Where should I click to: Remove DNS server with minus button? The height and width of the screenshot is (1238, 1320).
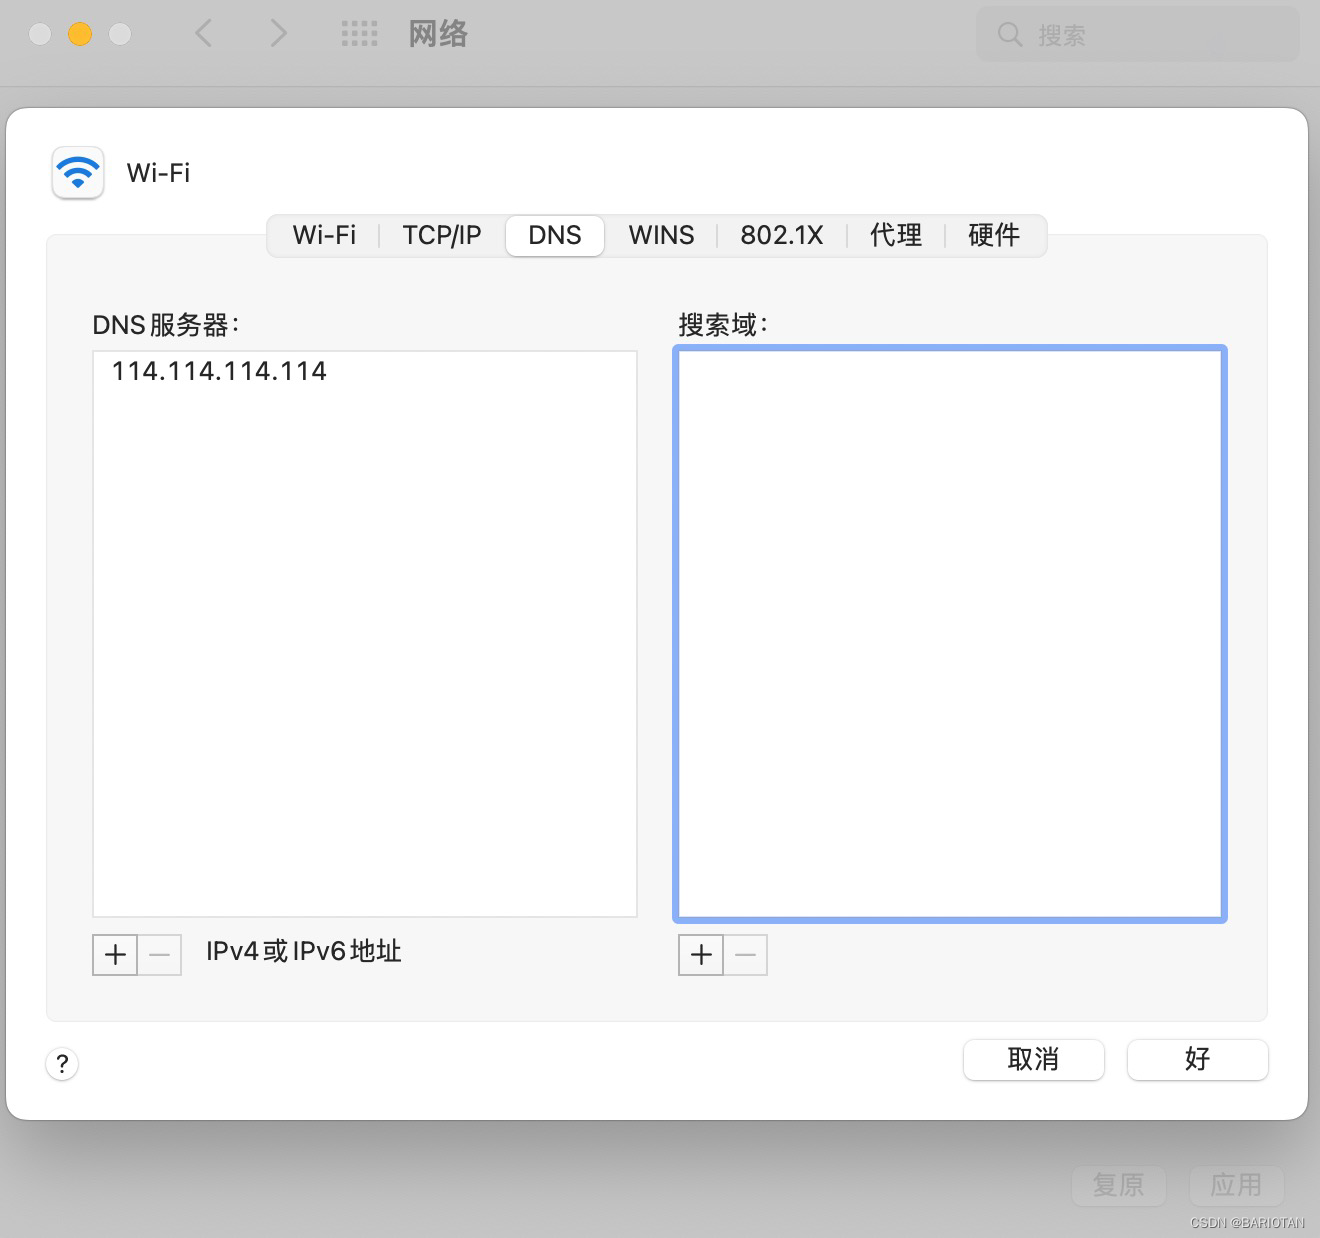click(x=160, y=955)
